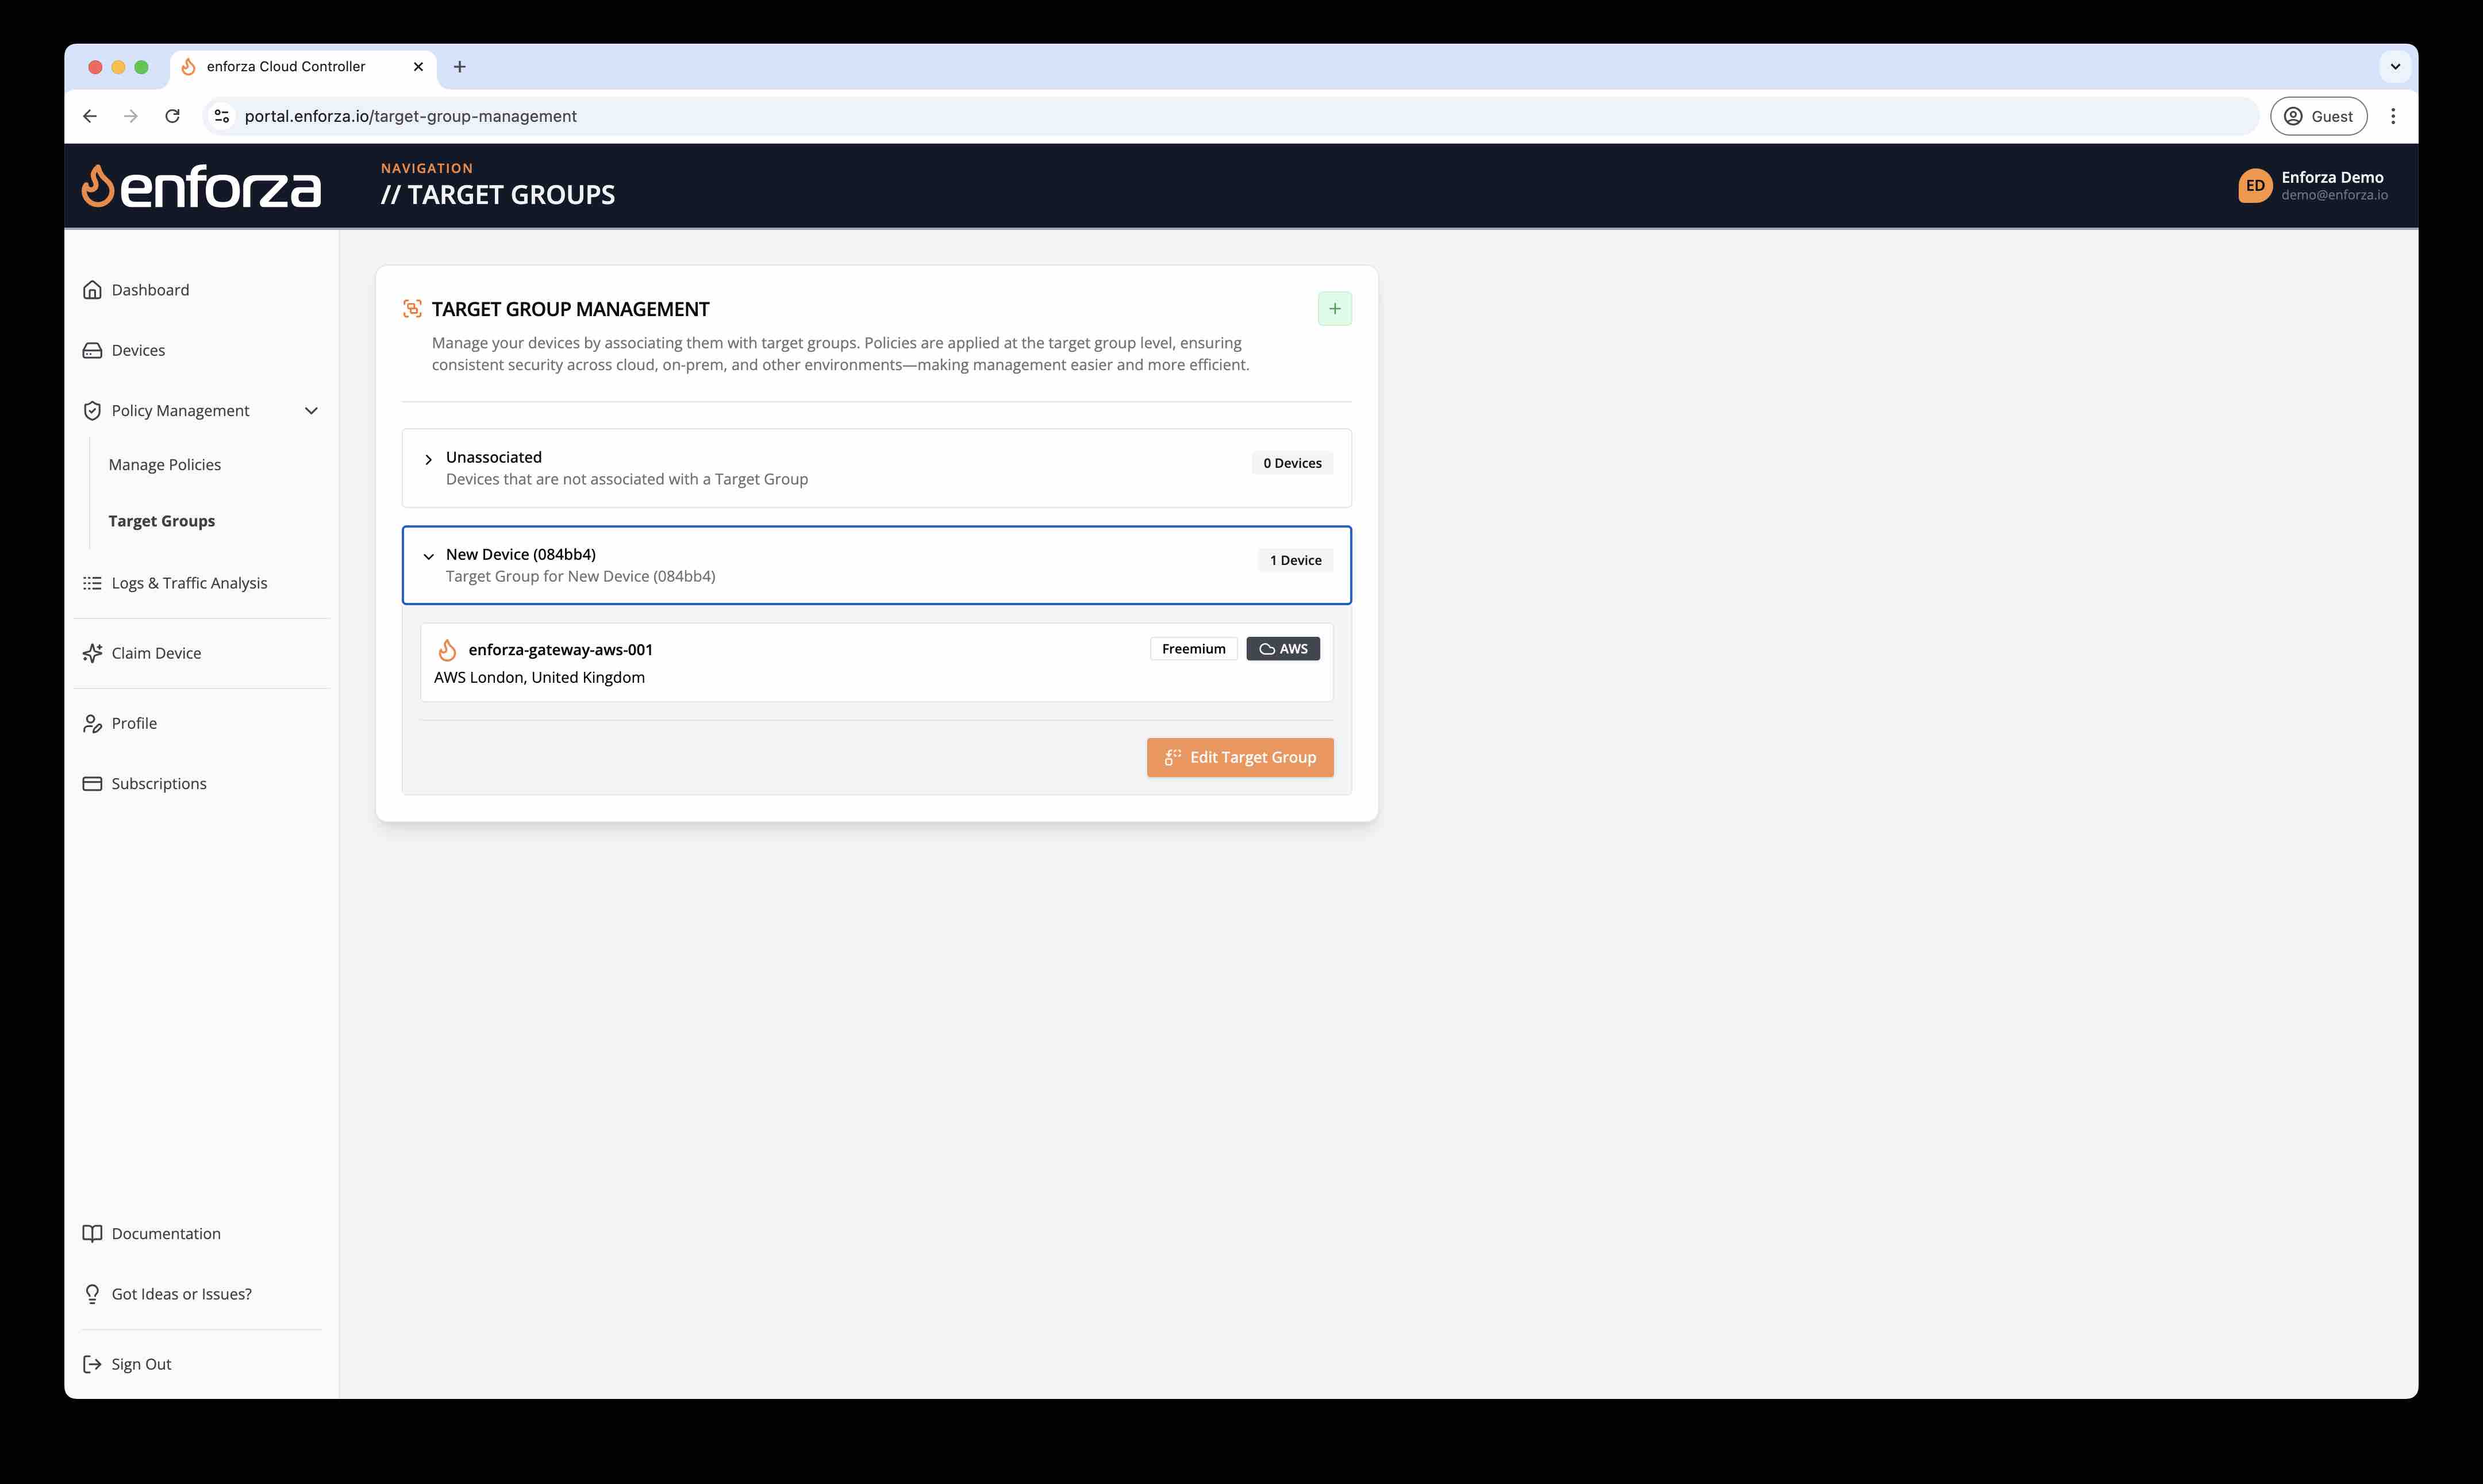2483x1484 pixels.
Task: Click the Subscriptions sidebar icon
Action: (92, 783)
